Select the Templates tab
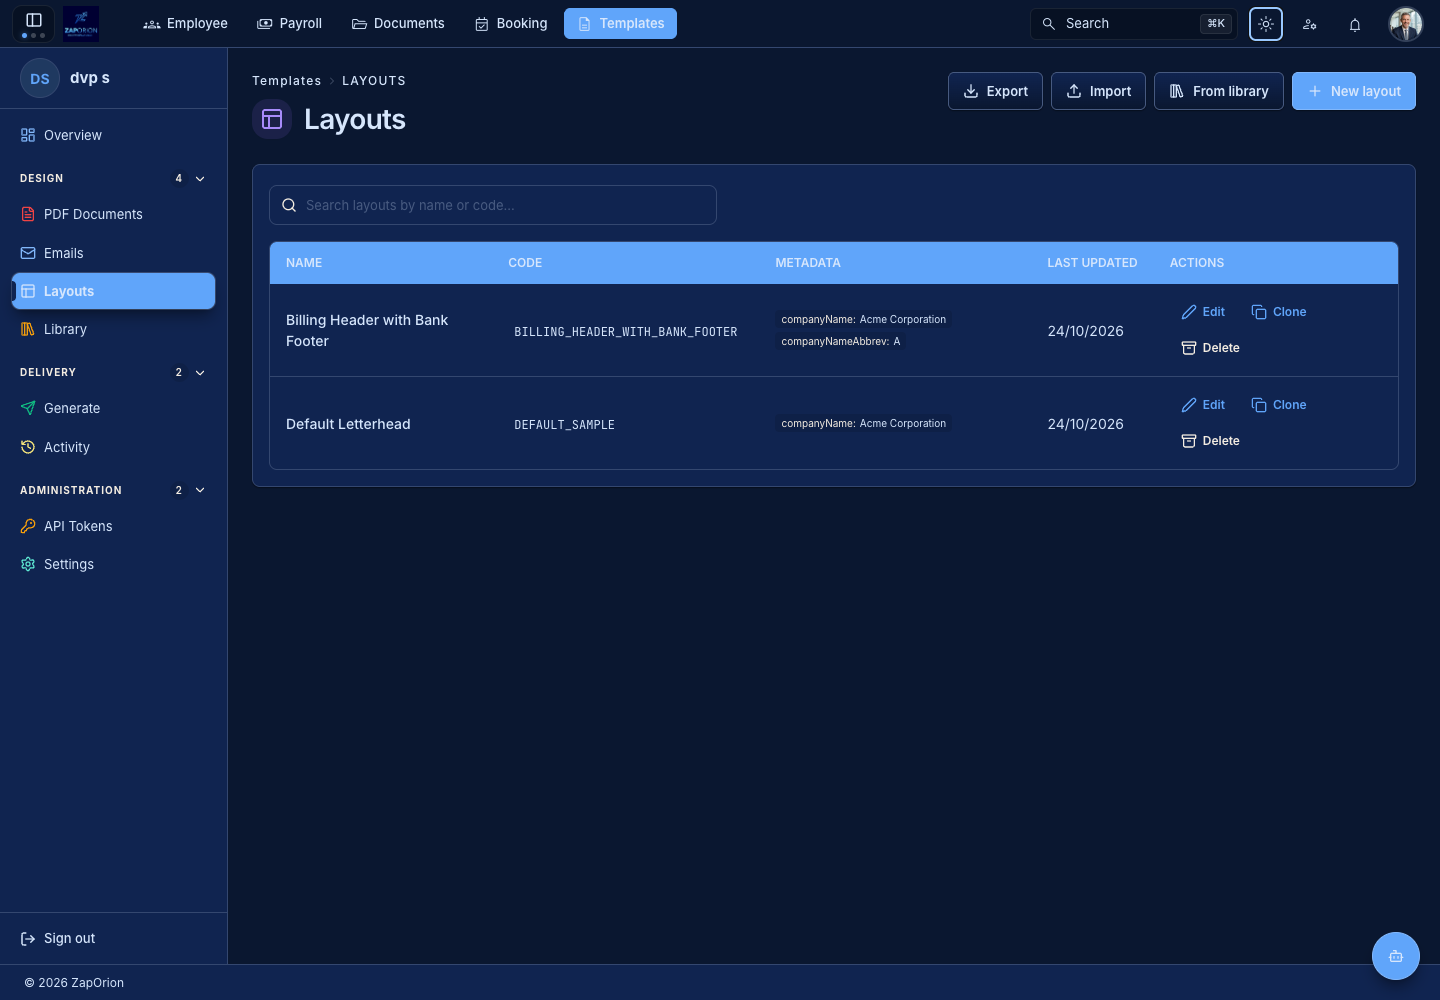This screenshot has width=1440, height=1000. (x=620, y=23)
